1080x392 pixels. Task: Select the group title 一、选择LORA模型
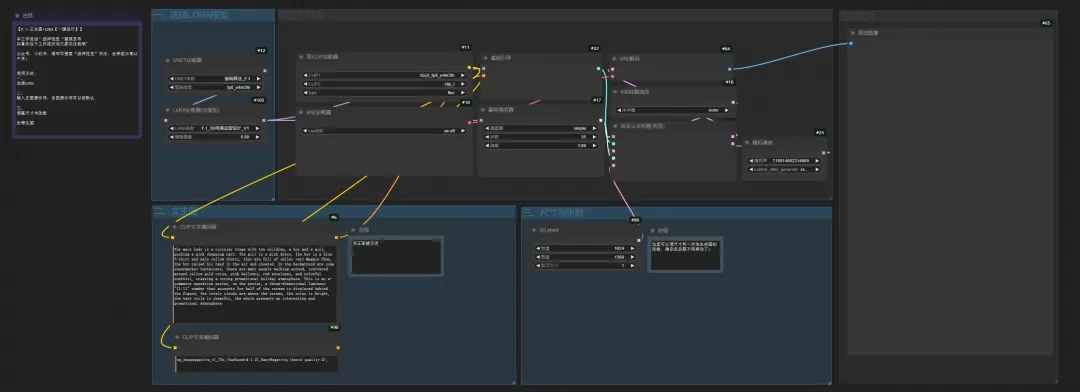click(191, 15)
